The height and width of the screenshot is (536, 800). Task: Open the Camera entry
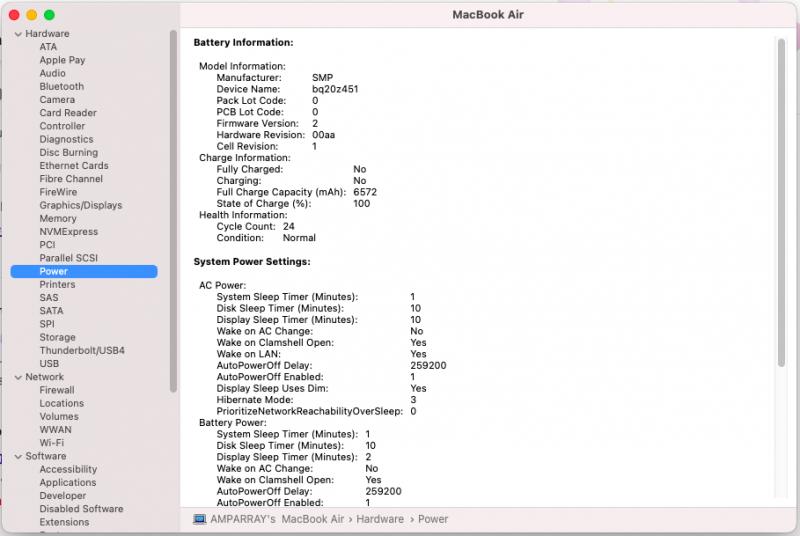pos(57,100)
